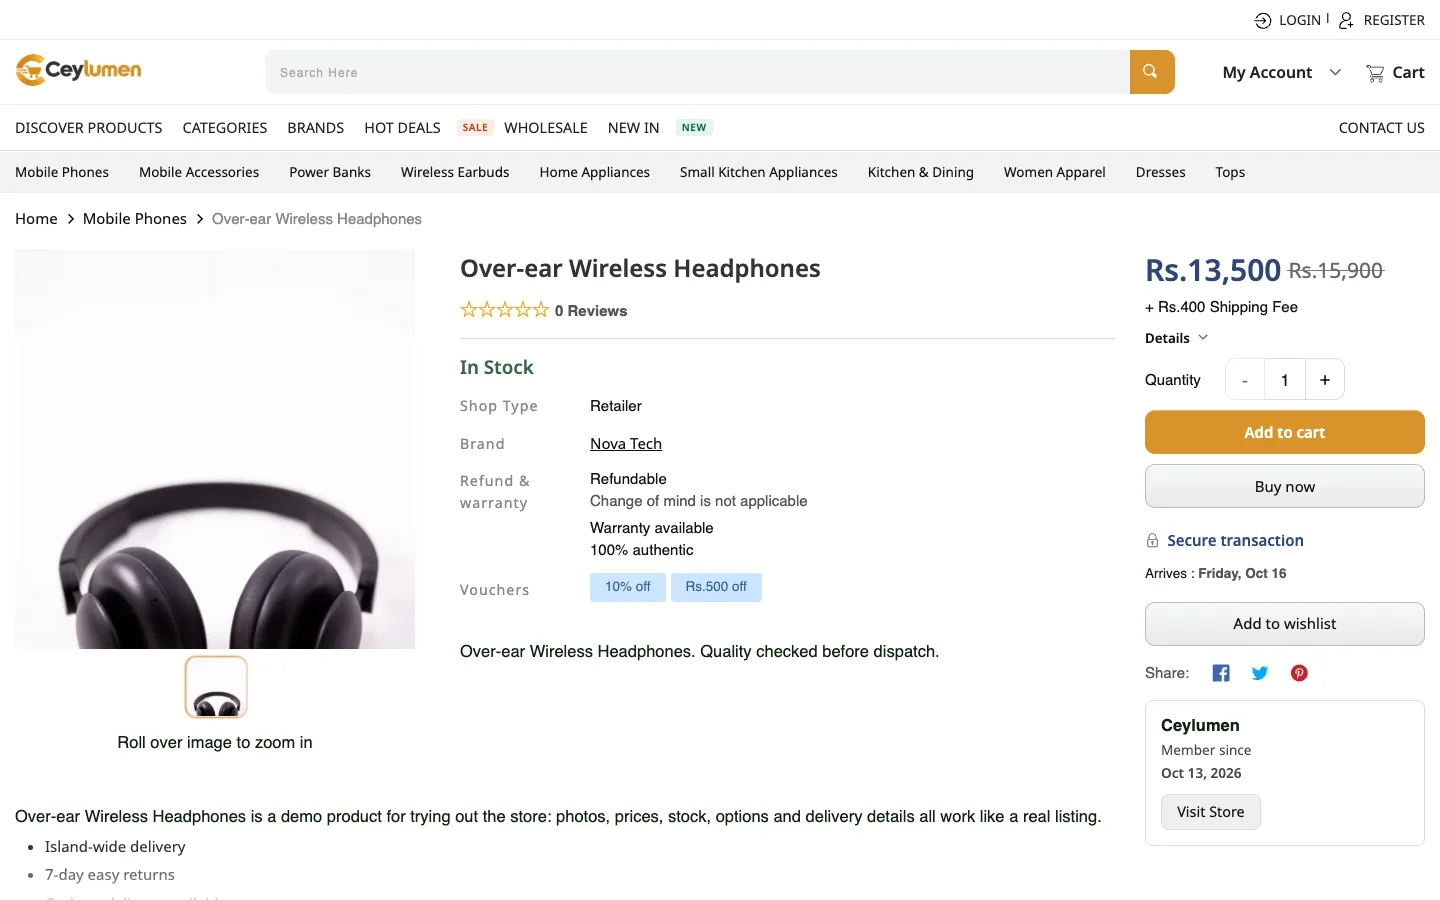Viewport: 1440px width, 900px height.
Task: Click the orange search magnifier button
Action: coord(1152,72)
